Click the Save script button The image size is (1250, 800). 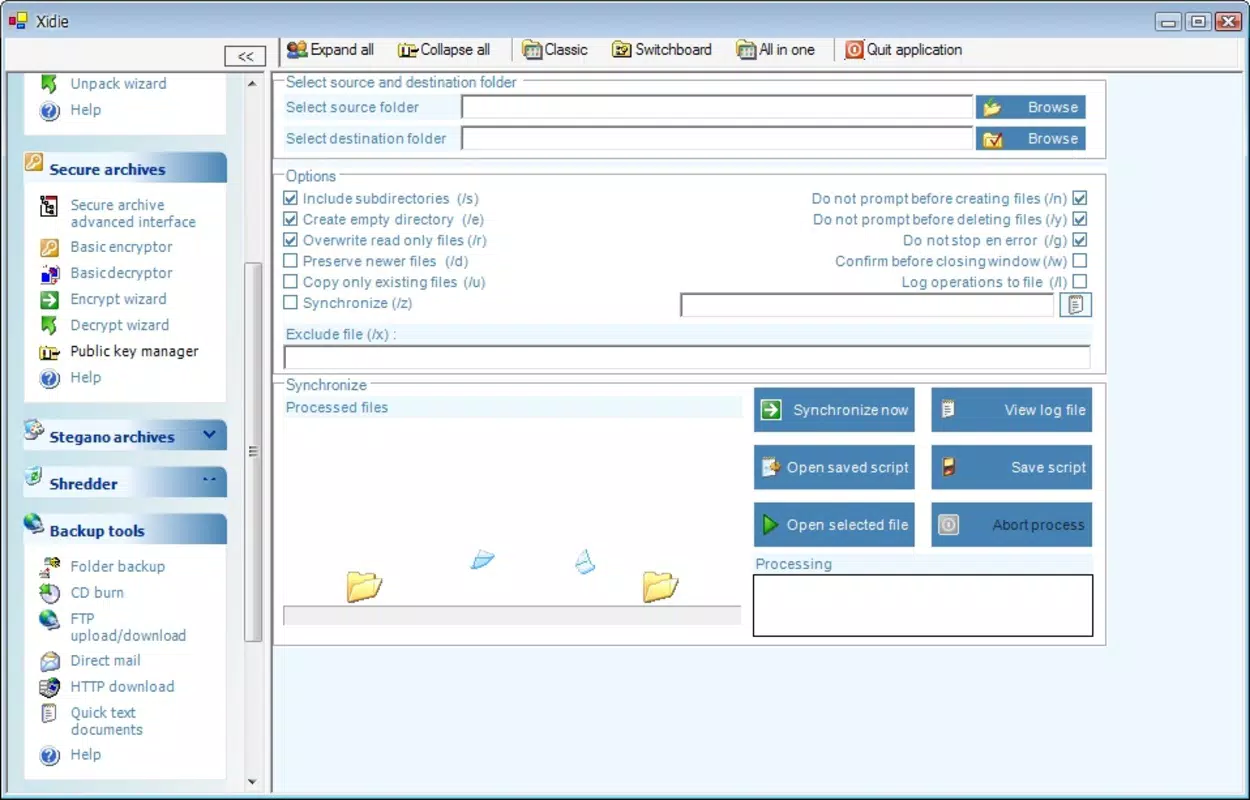pos(1012,467)
